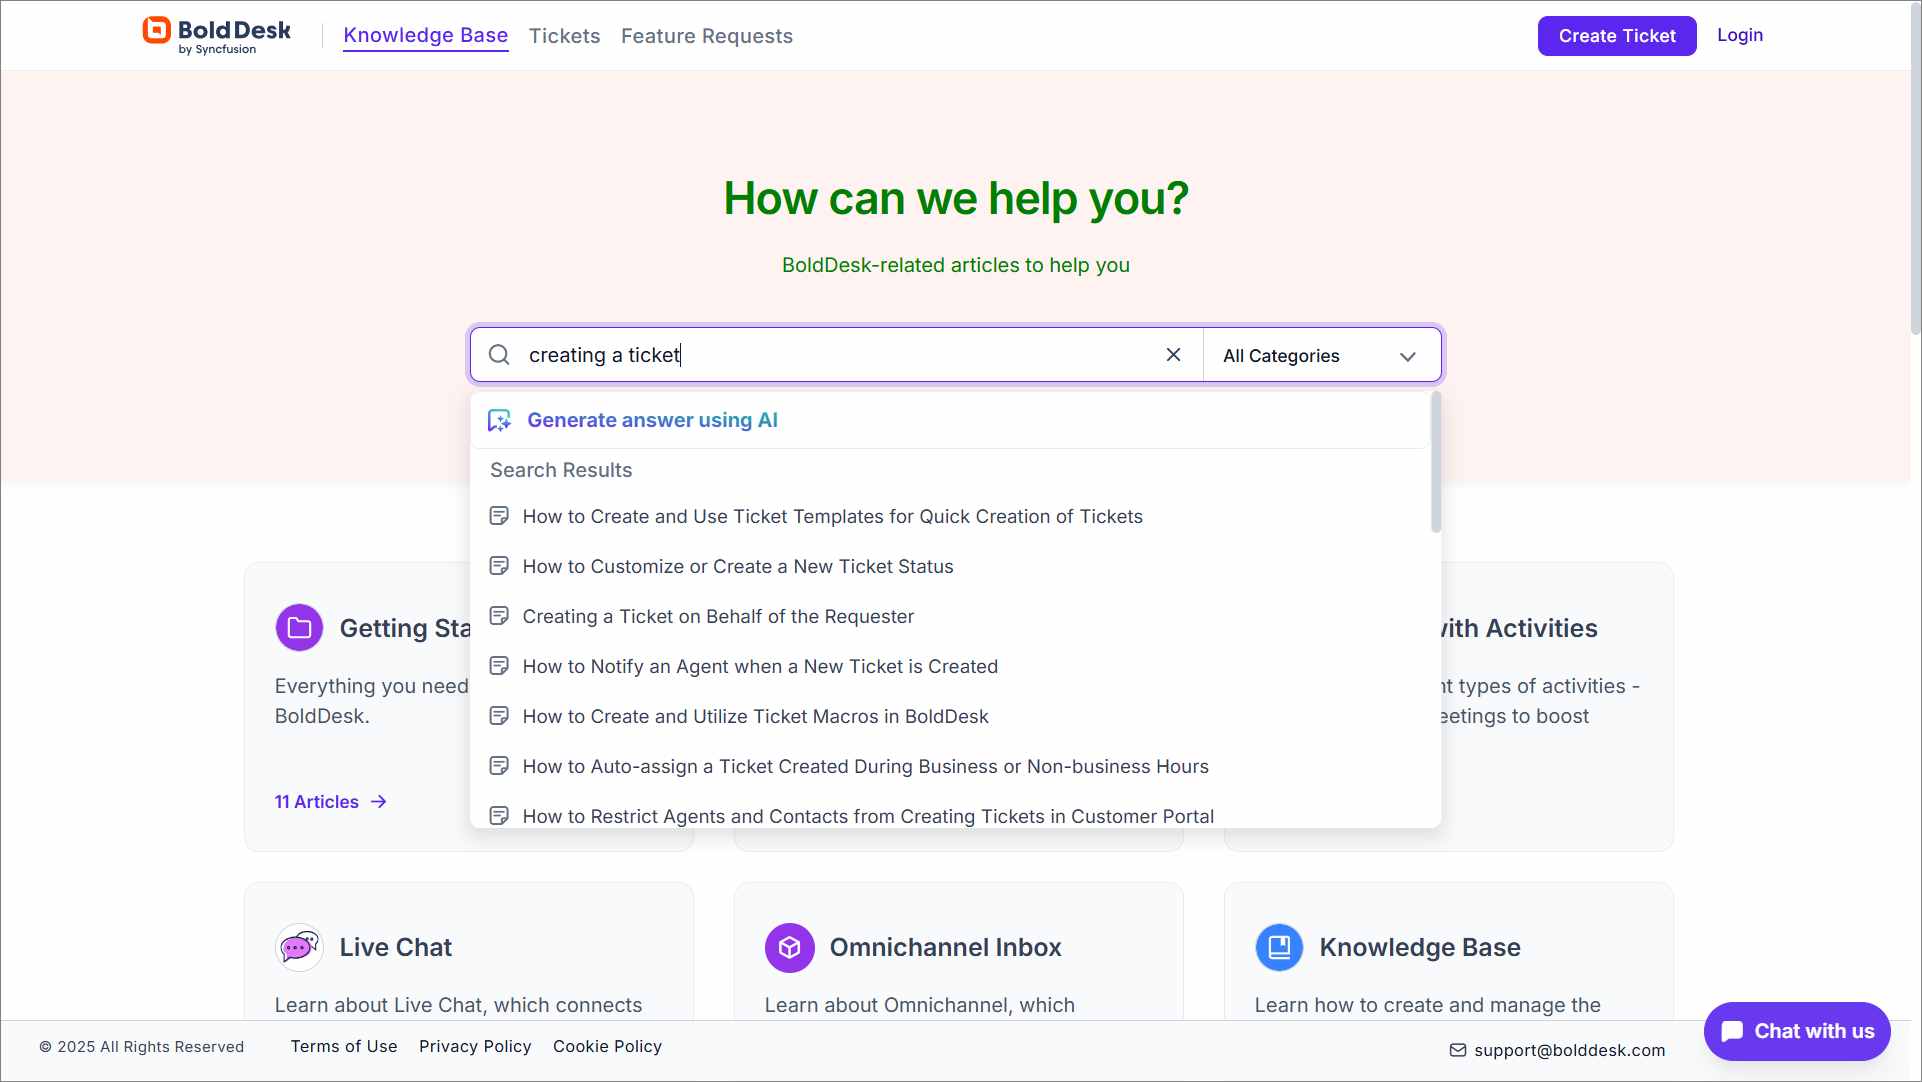
Task: Click the Create Ticket button
Action: [x=1617, y=36]
